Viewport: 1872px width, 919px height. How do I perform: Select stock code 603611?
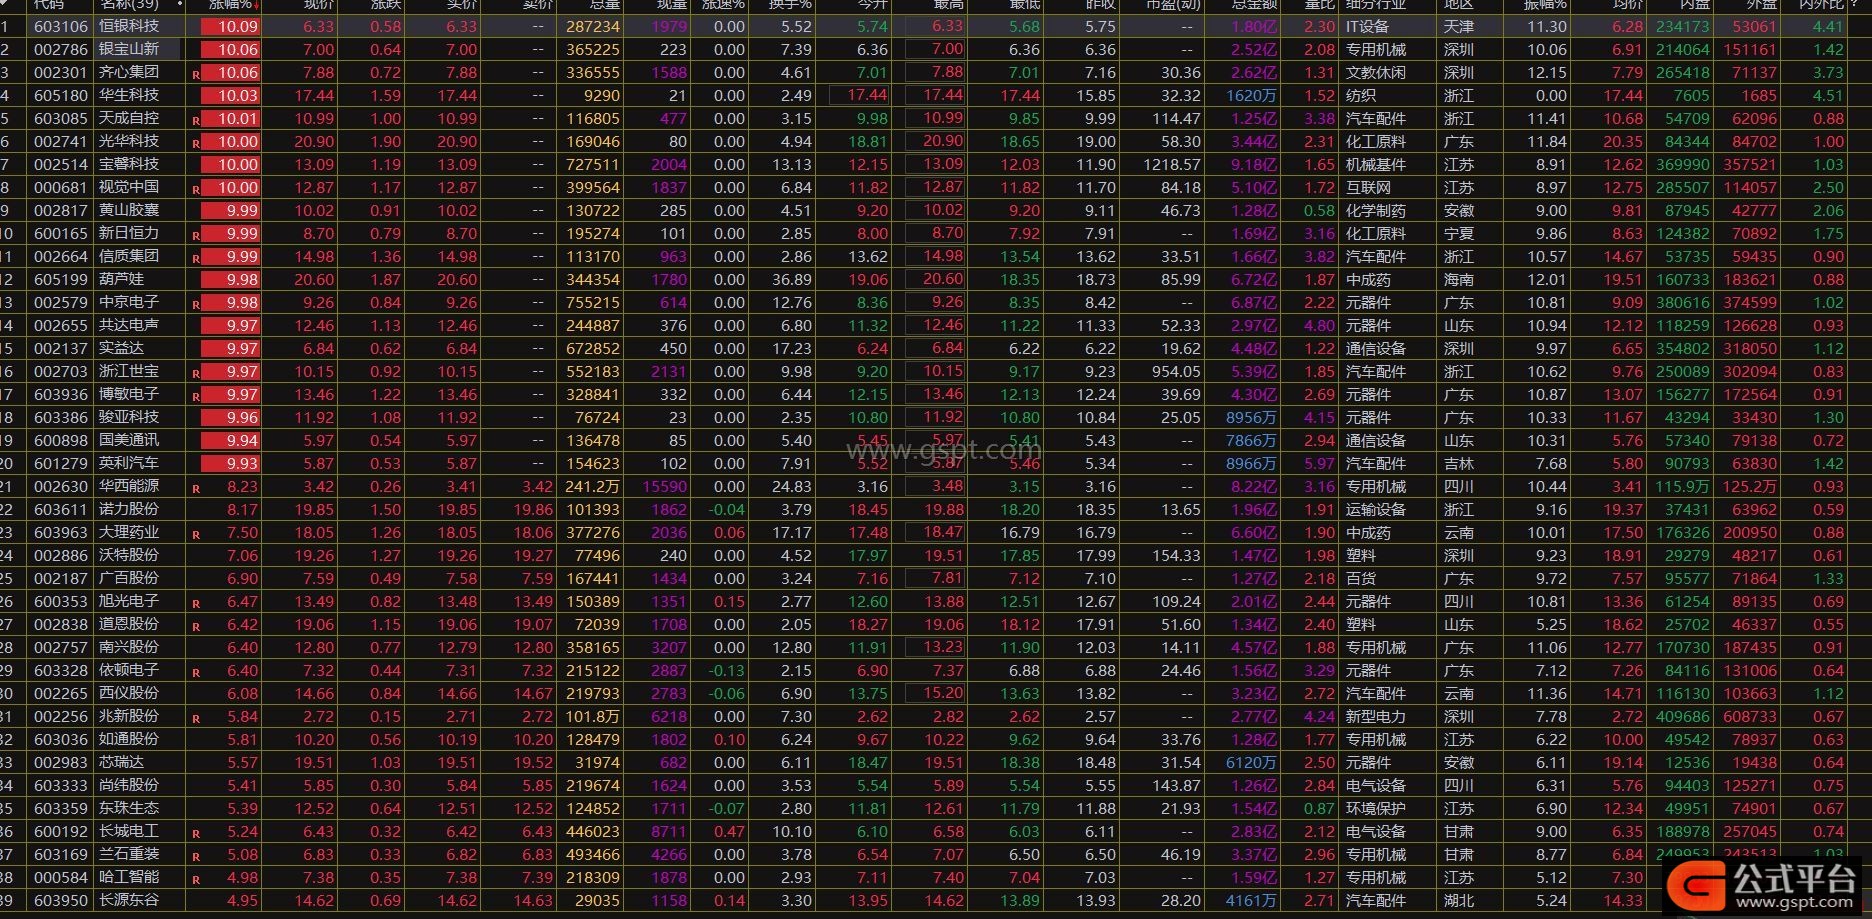61,509
